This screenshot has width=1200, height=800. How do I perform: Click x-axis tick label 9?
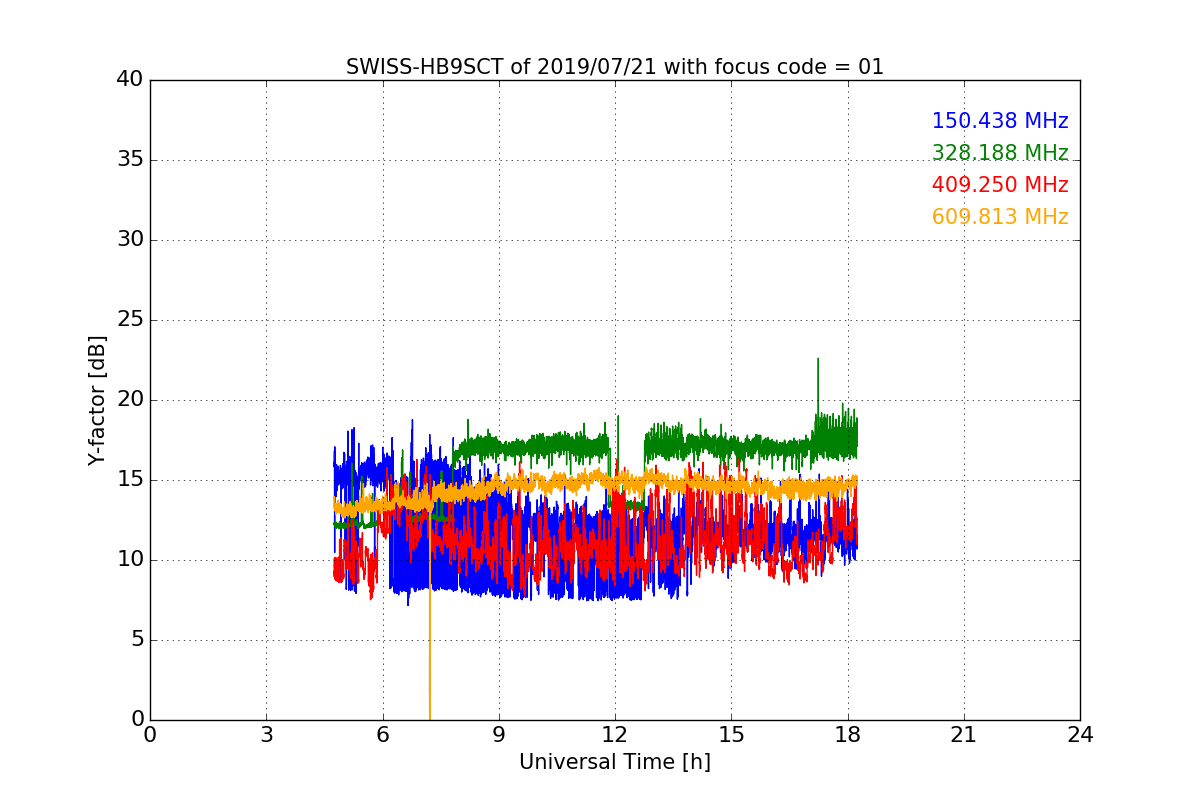coord(498,735)
